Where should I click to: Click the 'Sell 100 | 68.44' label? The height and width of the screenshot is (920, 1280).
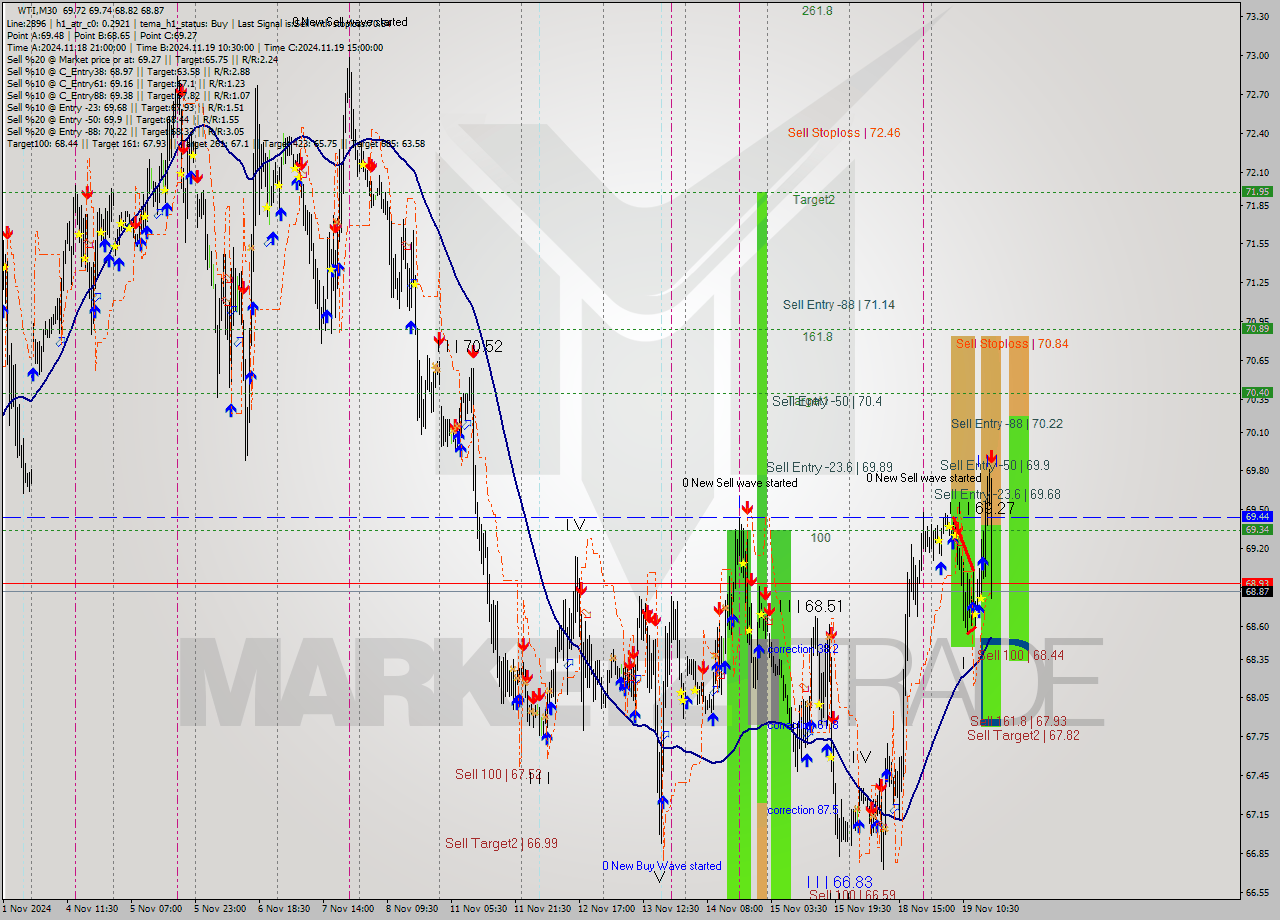[x=1020, y=655]
